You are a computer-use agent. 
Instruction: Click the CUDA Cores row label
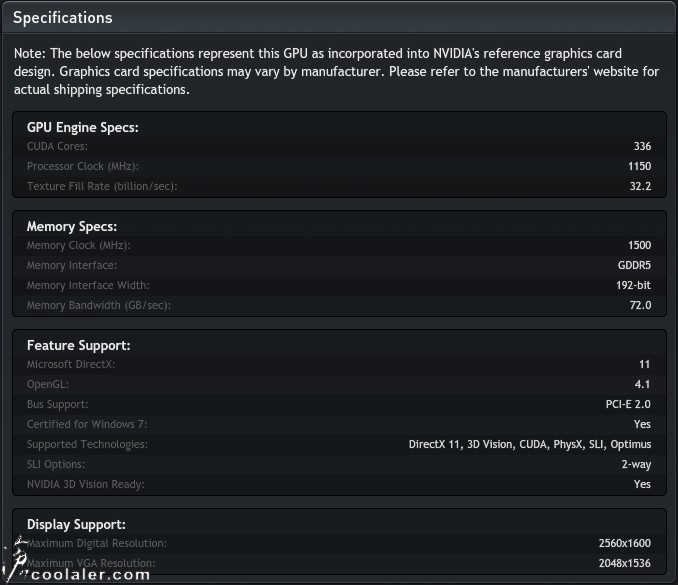coord(57,146)
